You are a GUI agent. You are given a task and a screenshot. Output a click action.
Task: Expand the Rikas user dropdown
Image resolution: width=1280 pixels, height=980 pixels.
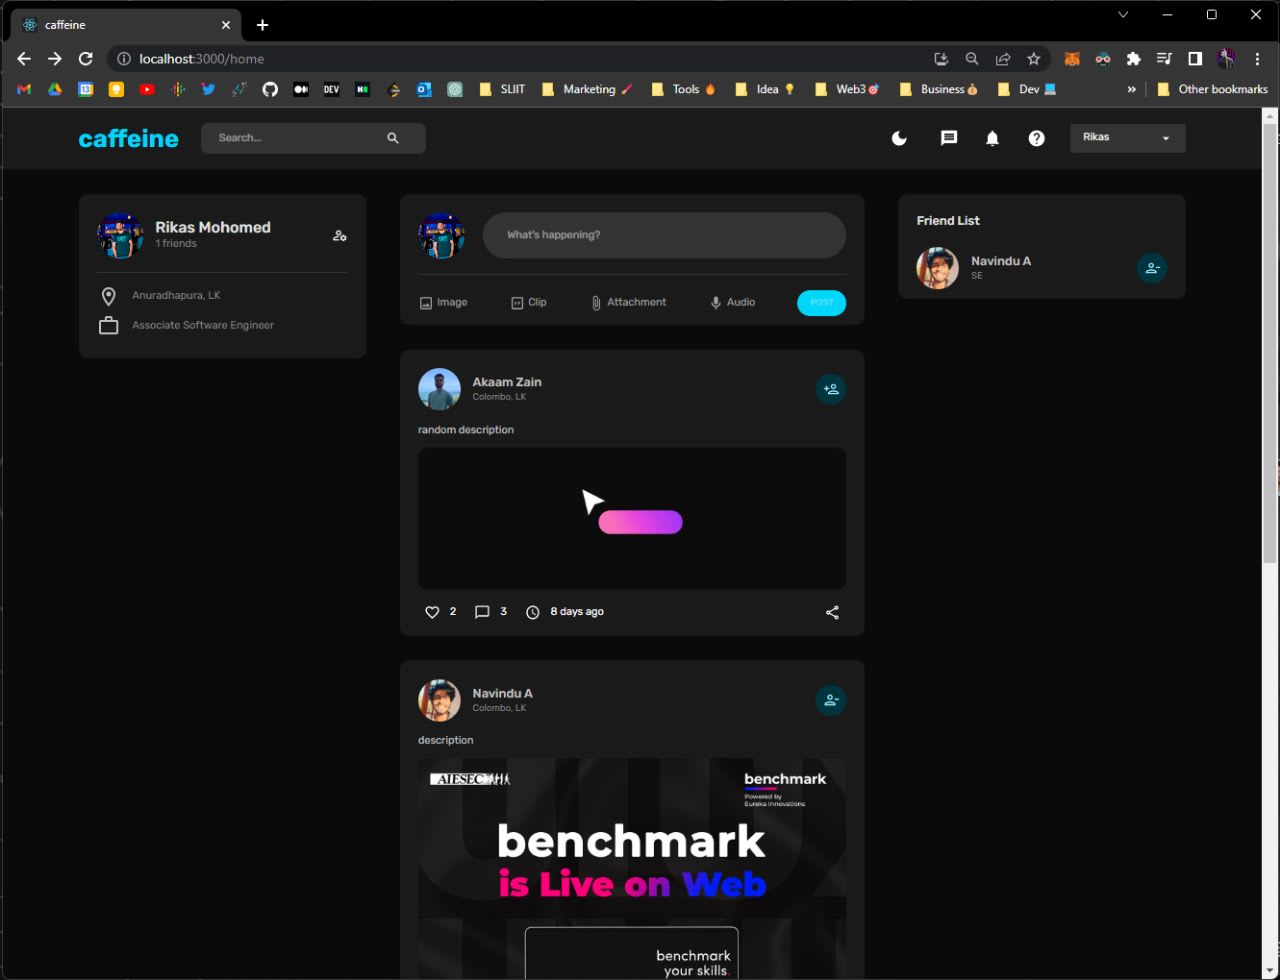[x=1127, y=138]
